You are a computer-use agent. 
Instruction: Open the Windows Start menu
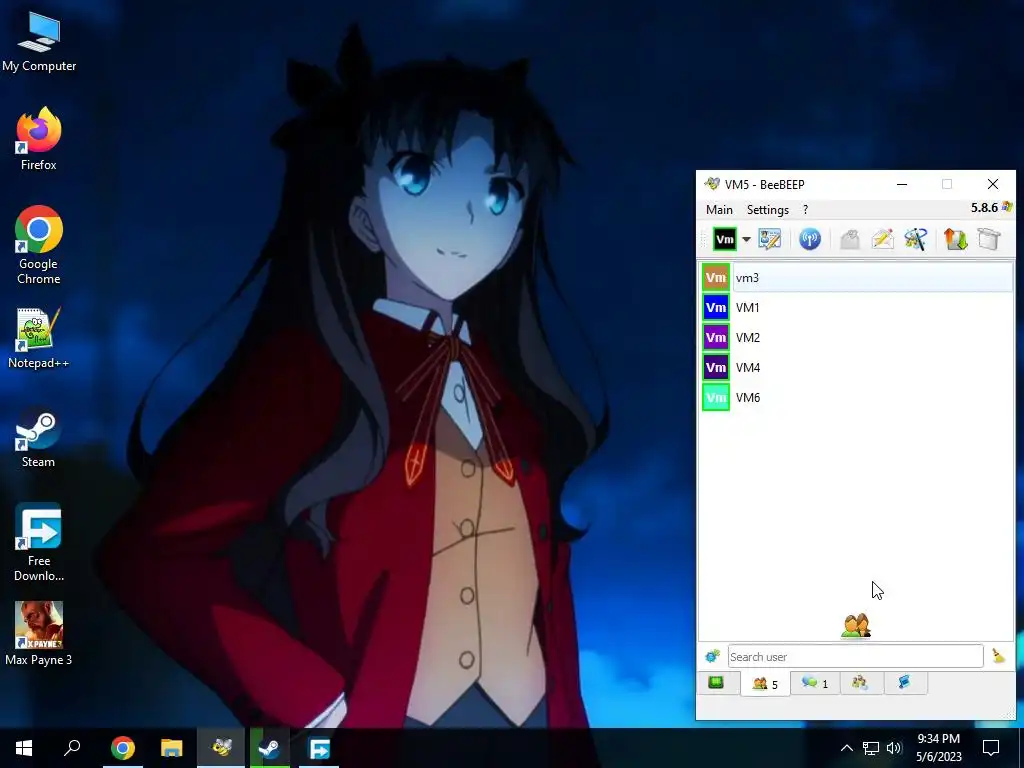[x=24, y=748]
